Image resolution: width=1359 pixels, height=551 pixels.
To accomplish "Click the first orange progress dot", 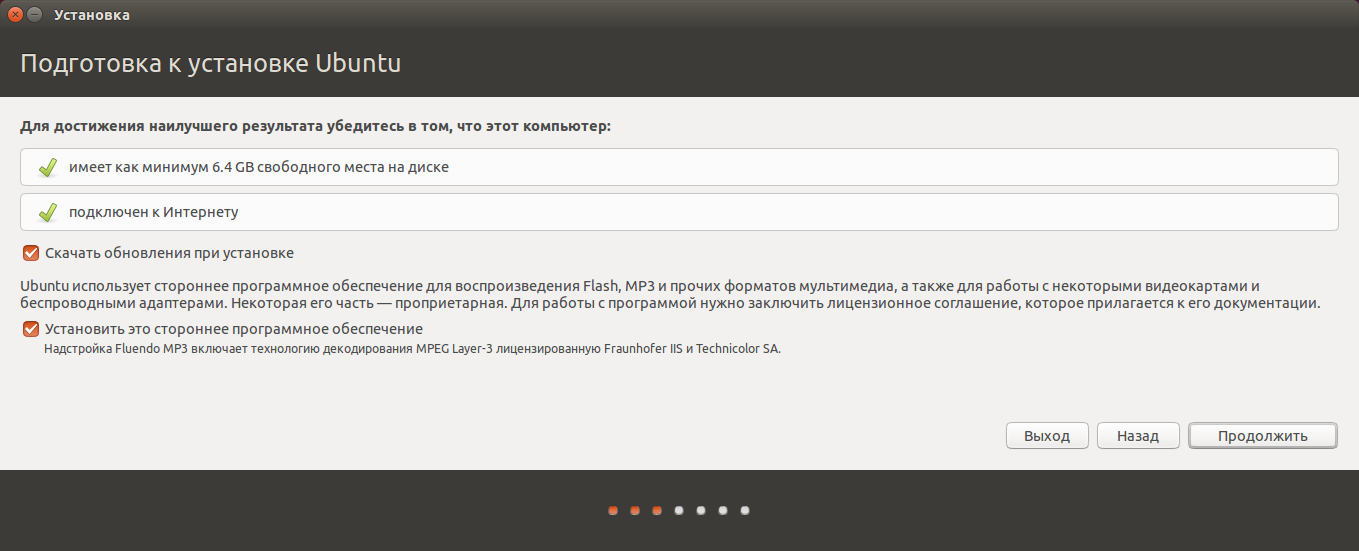I will [x=613, y=511].
